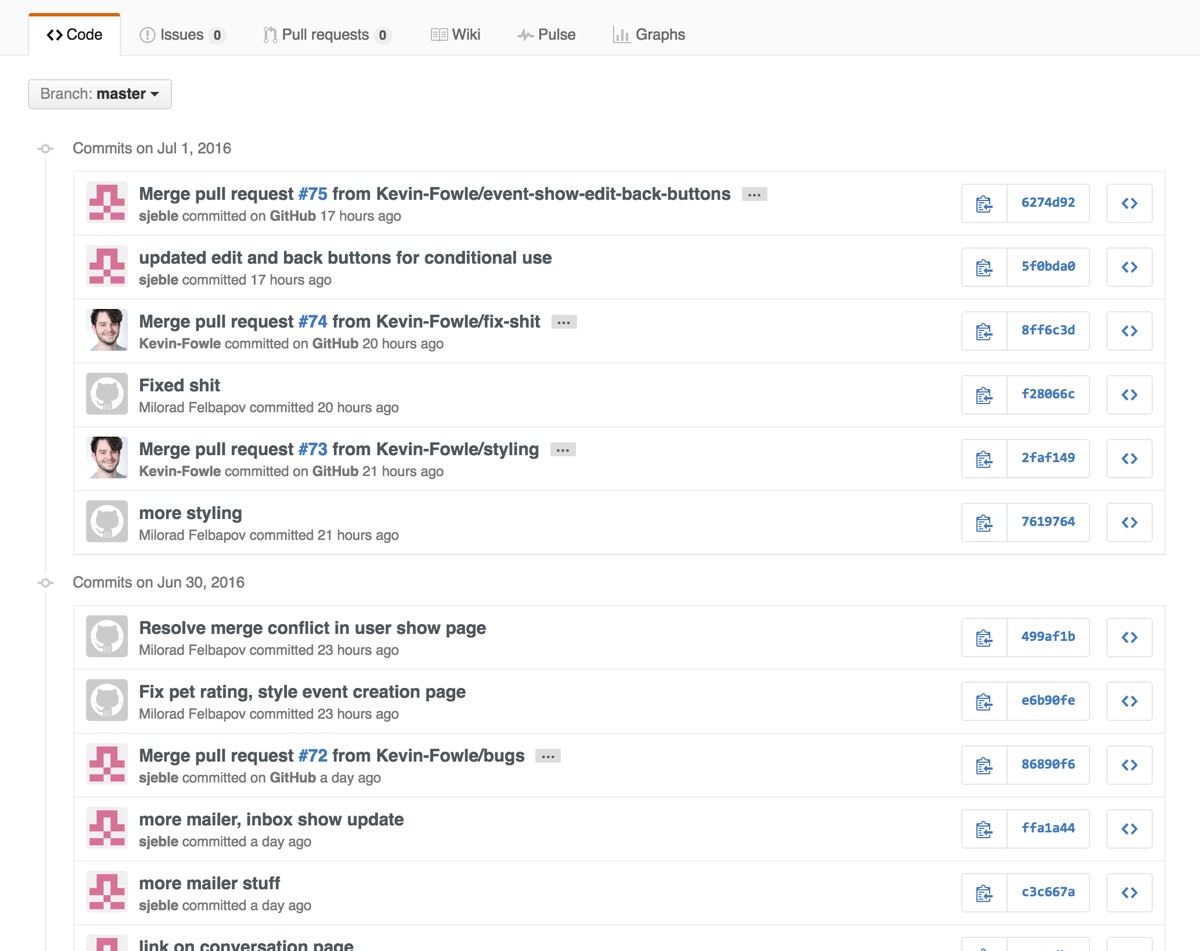
Task: Open the 'more styling' commit
Action: coord(190,513)
